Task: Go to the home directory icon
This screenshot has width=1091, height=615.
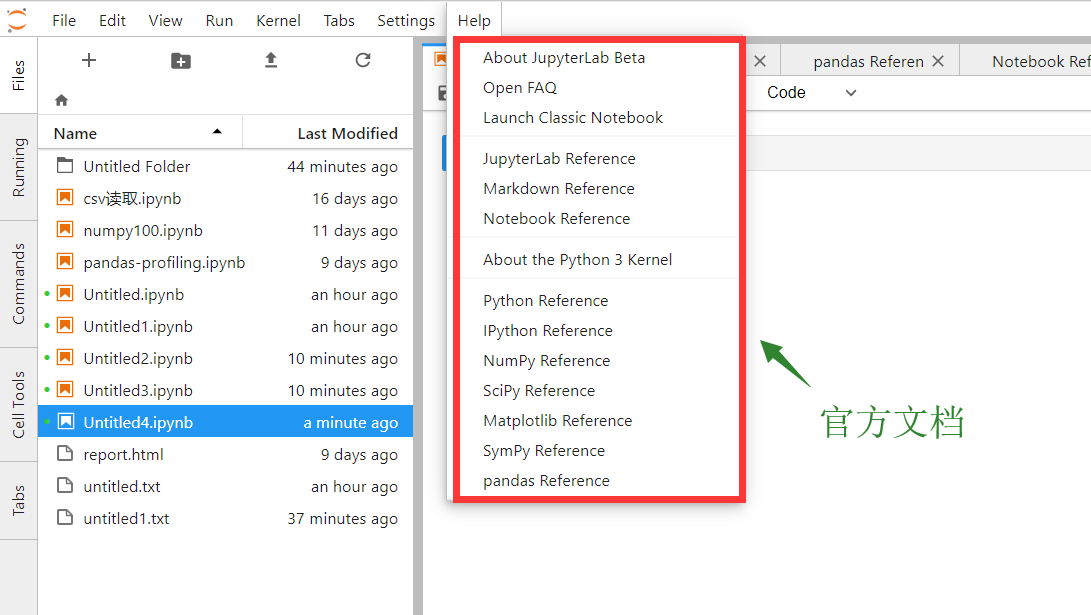Action: pos(61,100)
